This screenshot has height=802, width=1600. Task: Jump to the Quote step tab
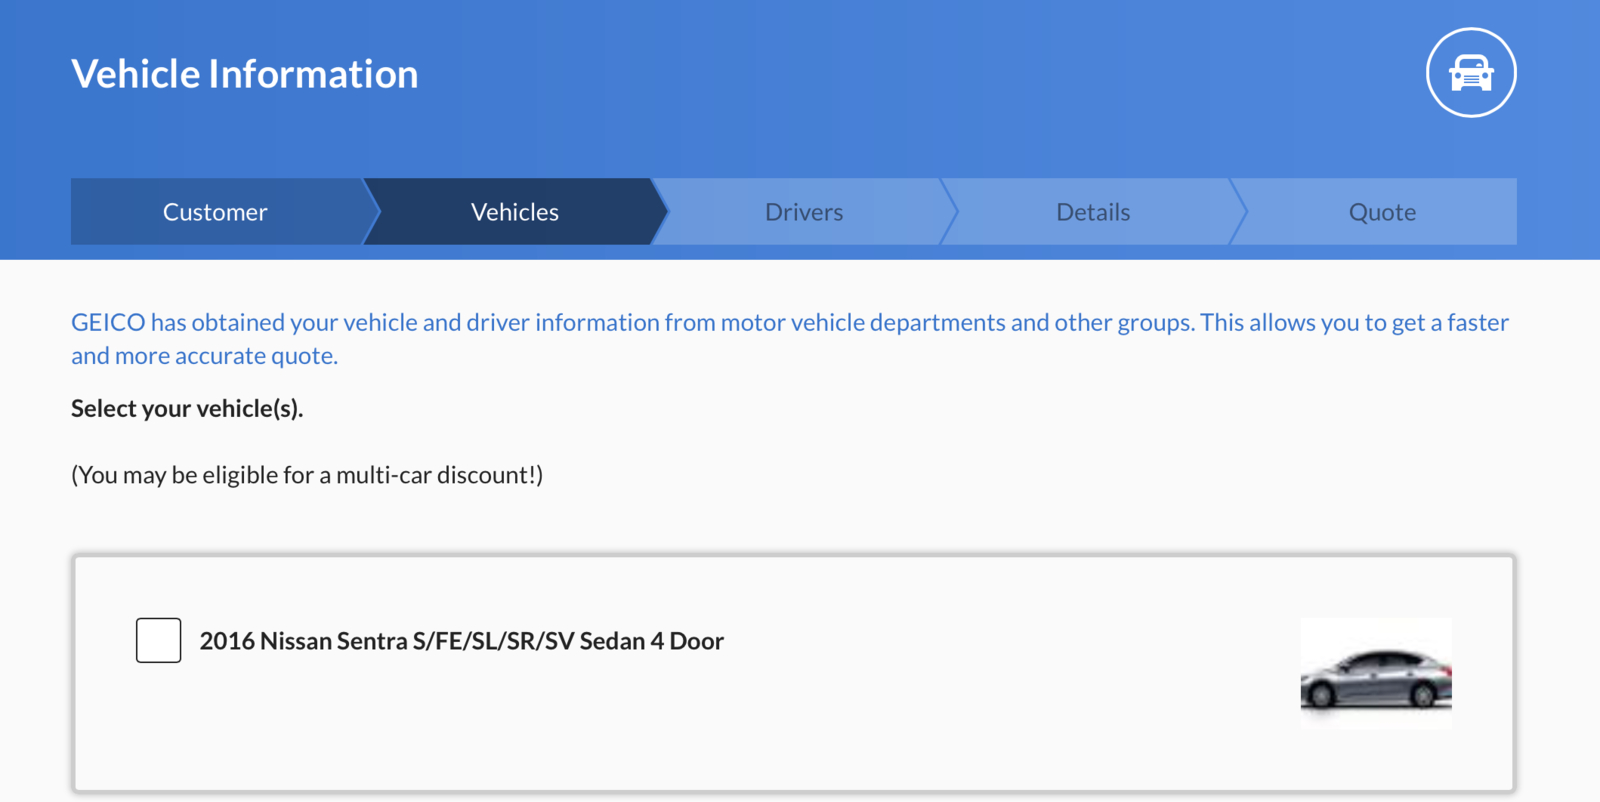click(x=1382, y=212)
